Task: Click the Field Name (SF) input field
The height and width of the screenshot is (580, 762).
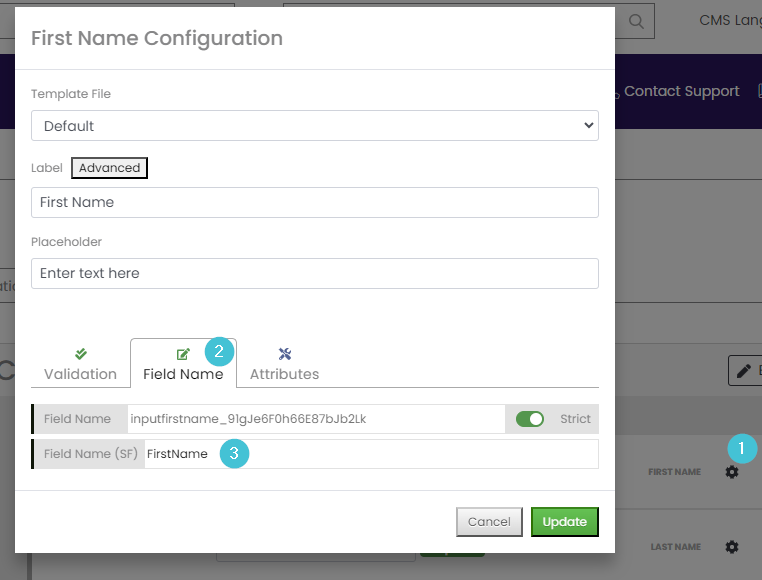Action: [x=371, y=454]
